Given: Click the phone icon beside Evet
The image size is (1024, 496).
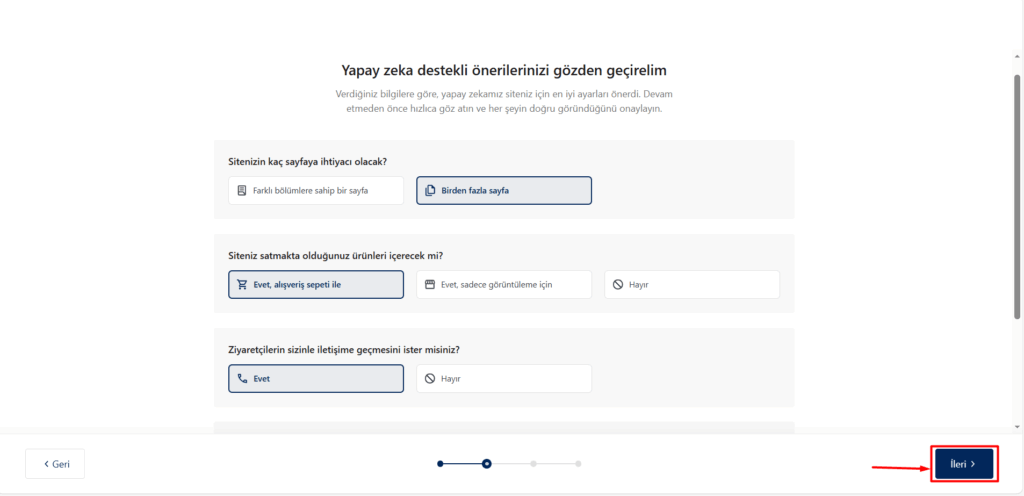Looking at the screenshot, I should [242, 379].
